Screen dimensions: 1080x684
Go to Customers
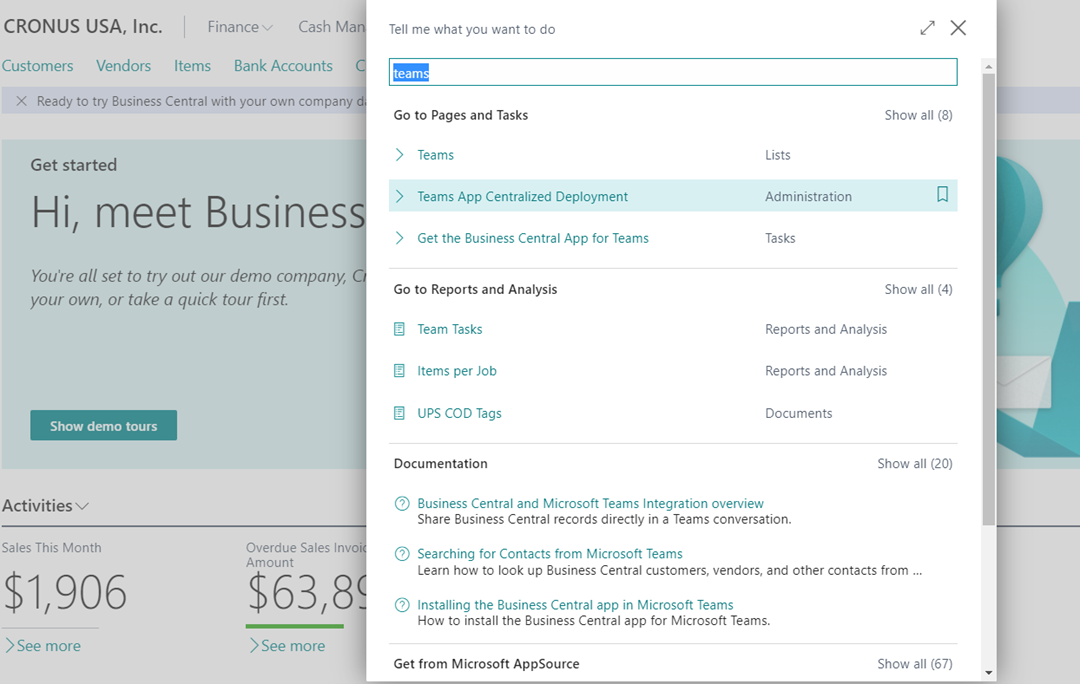[x=37, y=65]
